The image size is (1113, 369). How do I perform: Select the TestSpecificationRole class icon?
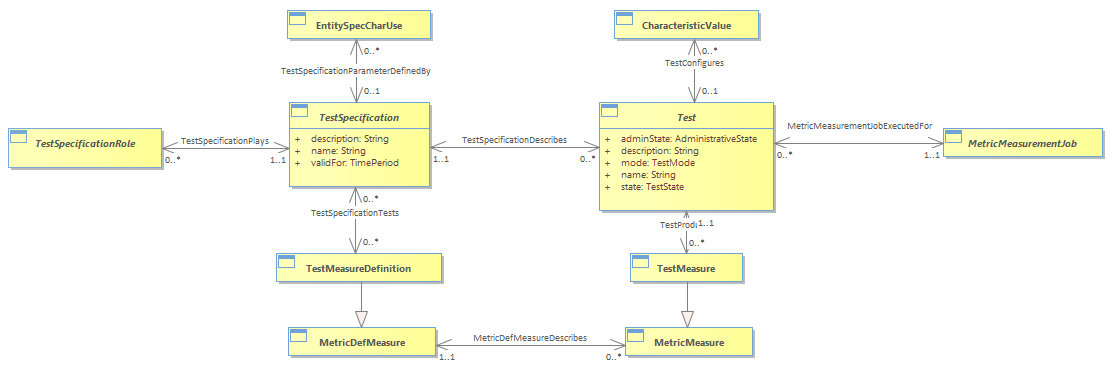tap(19, 136)
